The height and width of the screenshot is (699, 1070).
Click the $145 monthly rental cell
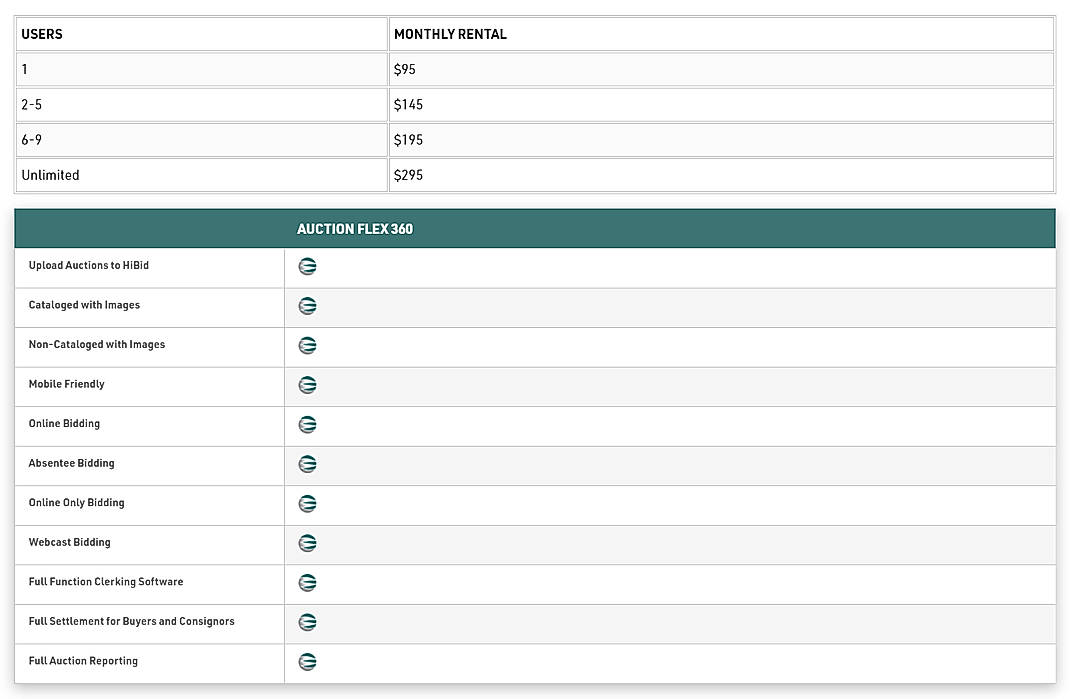pyautogui.click(x=408, y=104)
